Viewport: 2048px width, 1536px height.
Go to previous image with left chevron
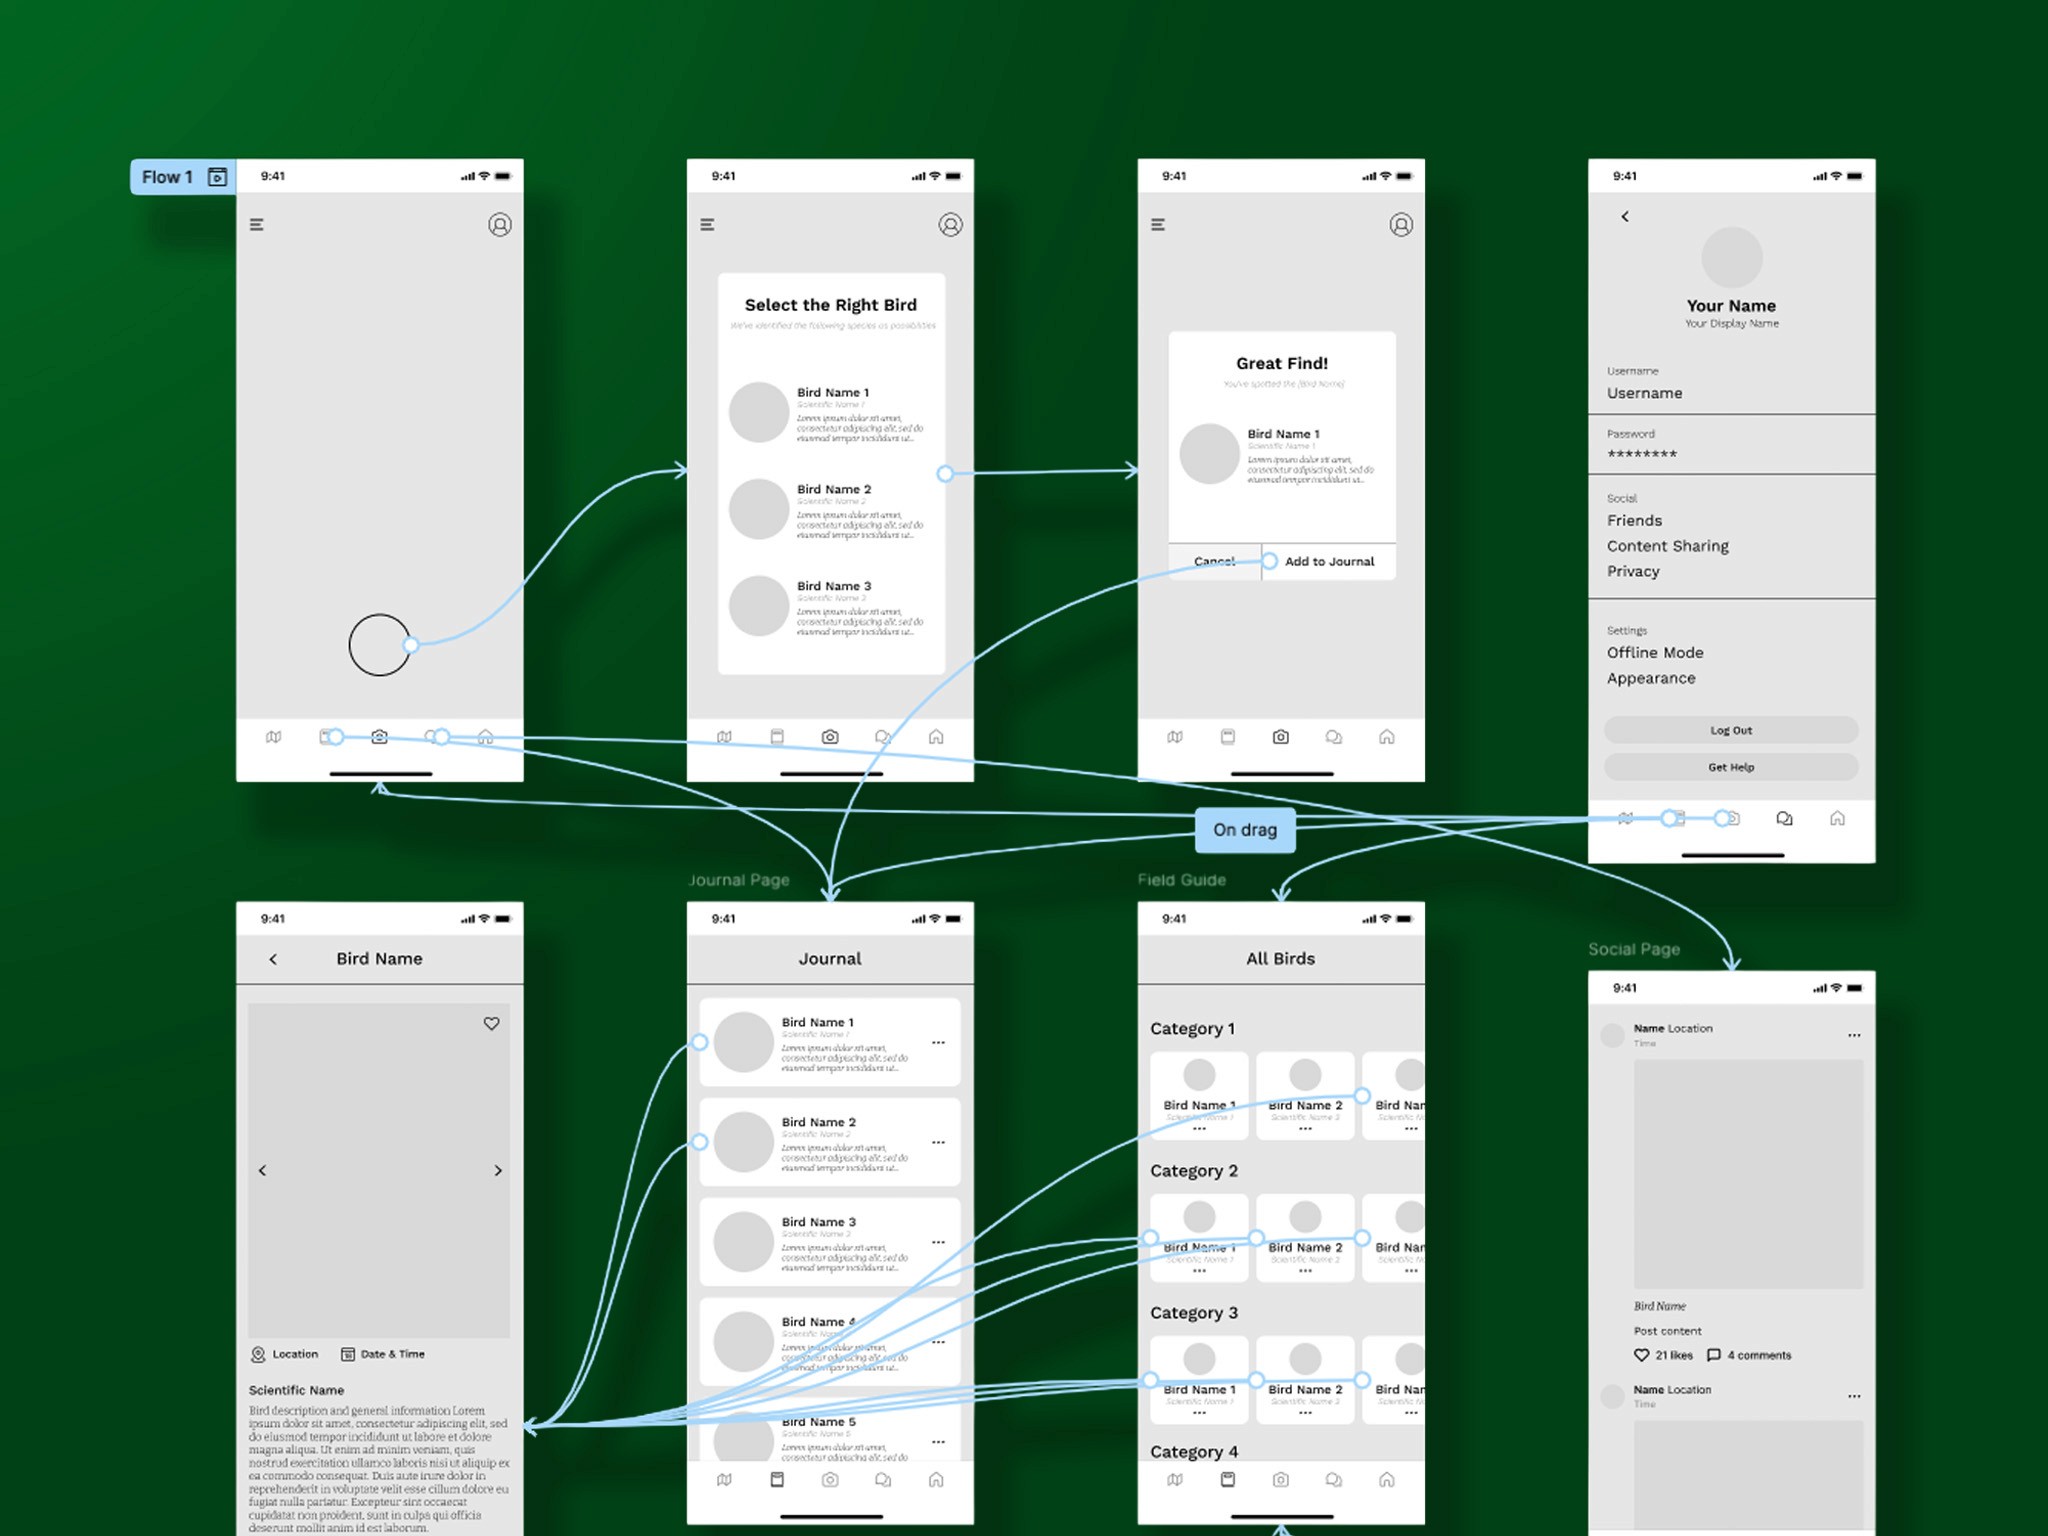tap(263, 1171)
